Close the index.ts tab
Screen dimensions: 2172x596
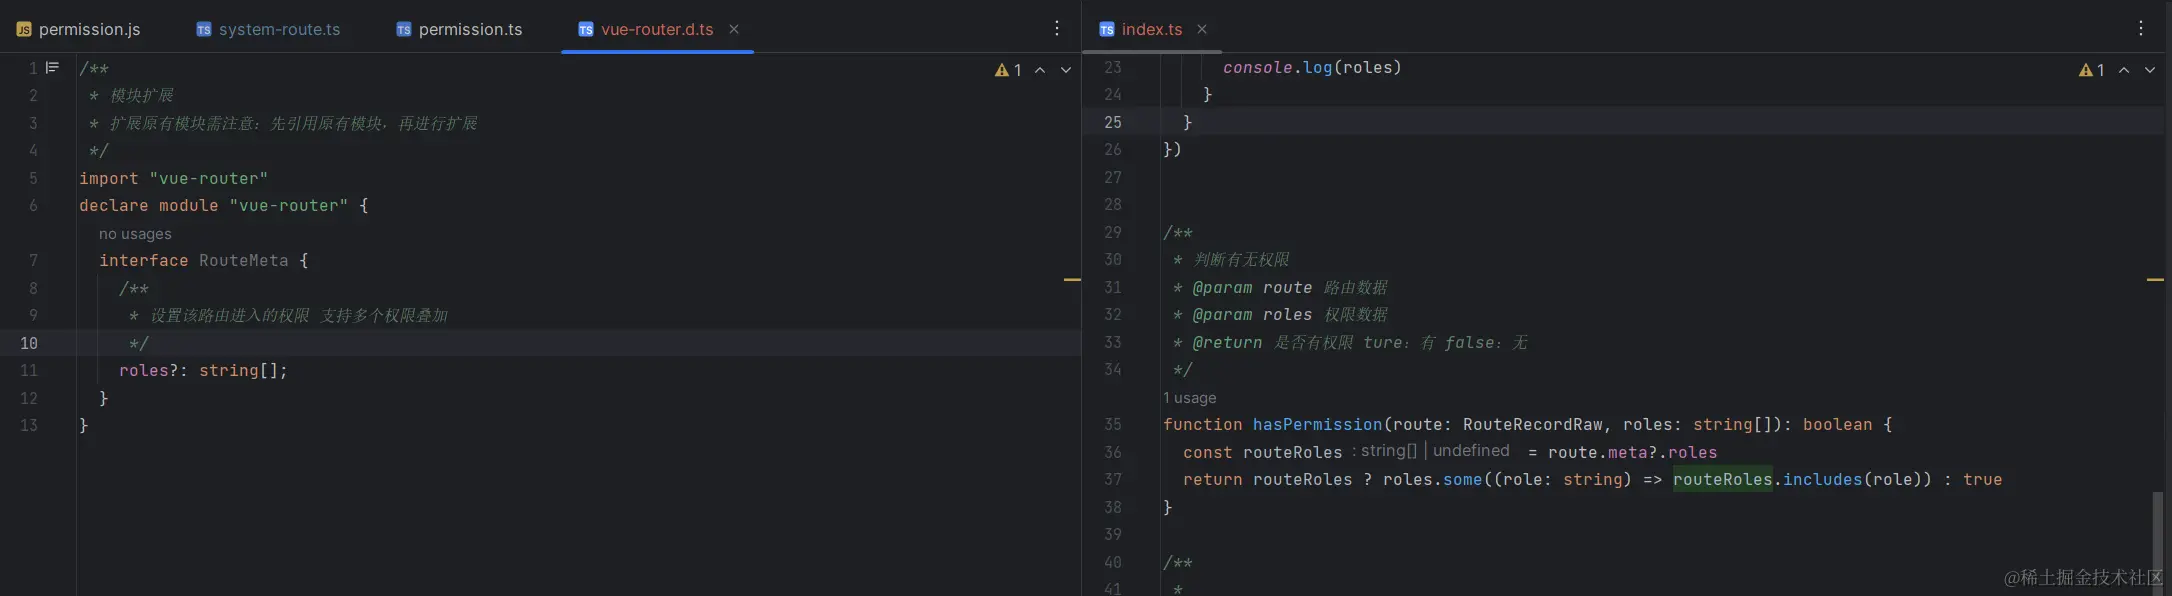point(1202,29)
